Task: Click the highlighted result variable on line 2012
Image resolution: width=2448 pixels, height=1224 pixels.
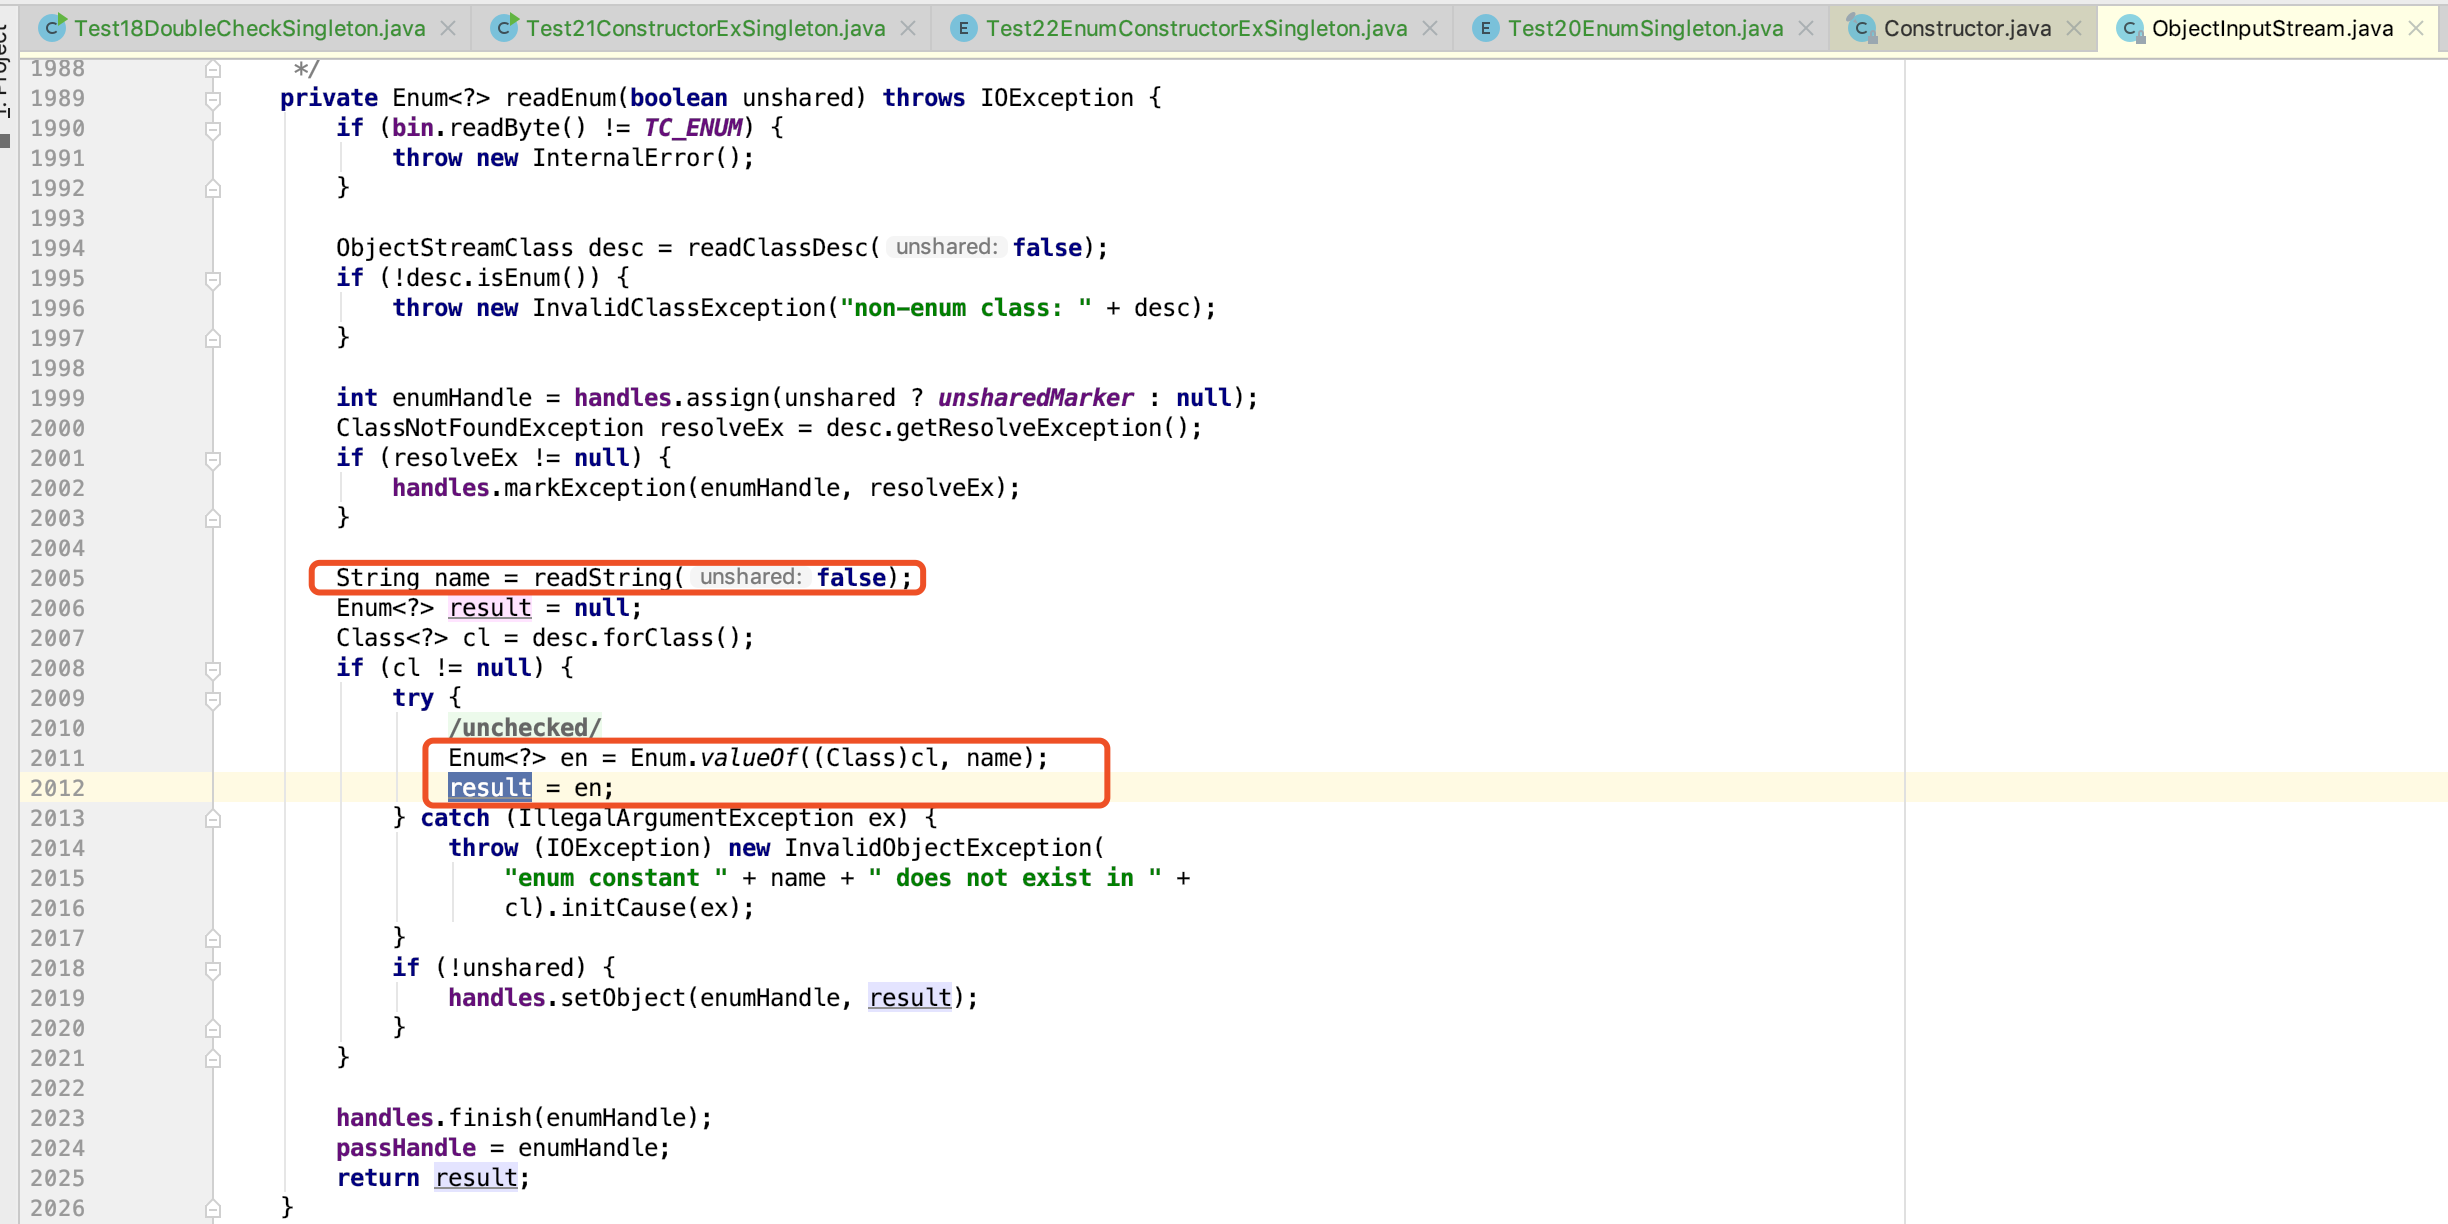Action: click(490, 788)
